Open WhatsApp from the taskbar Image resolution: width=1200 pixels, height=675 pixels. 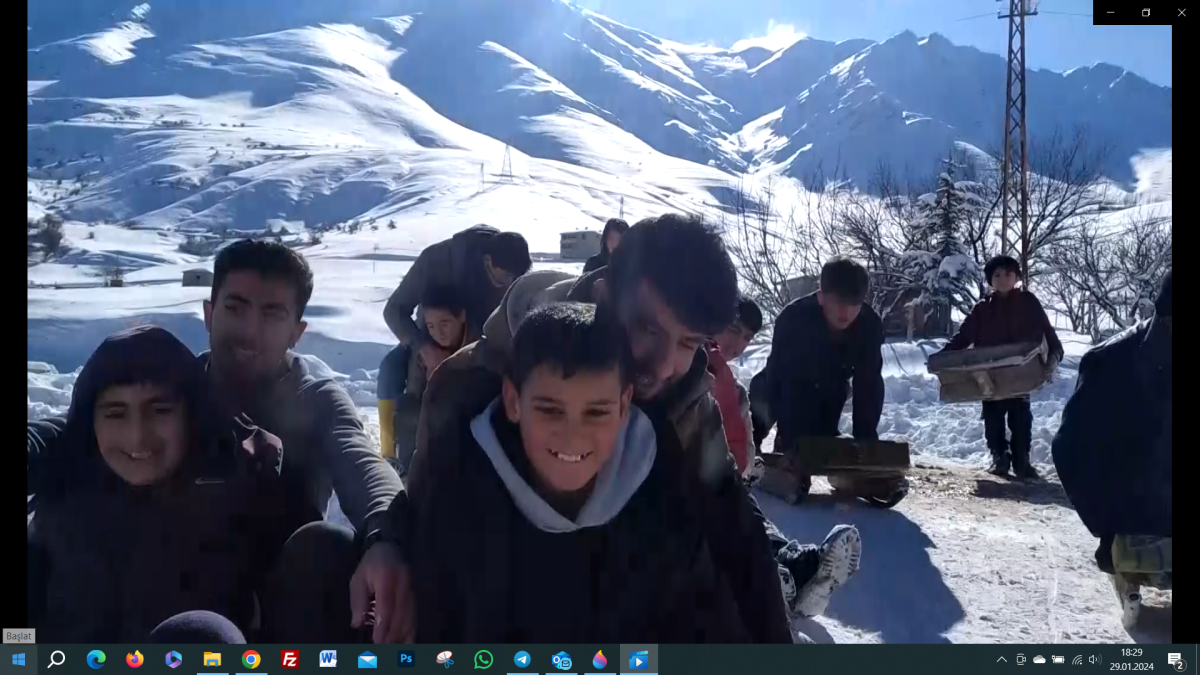pyautogui.click(x=484, y=659)
